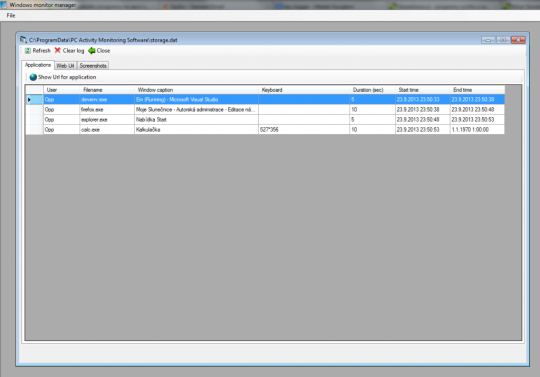
Task: Select the row arrow indicator for devenv.exe
Action: 29,100
